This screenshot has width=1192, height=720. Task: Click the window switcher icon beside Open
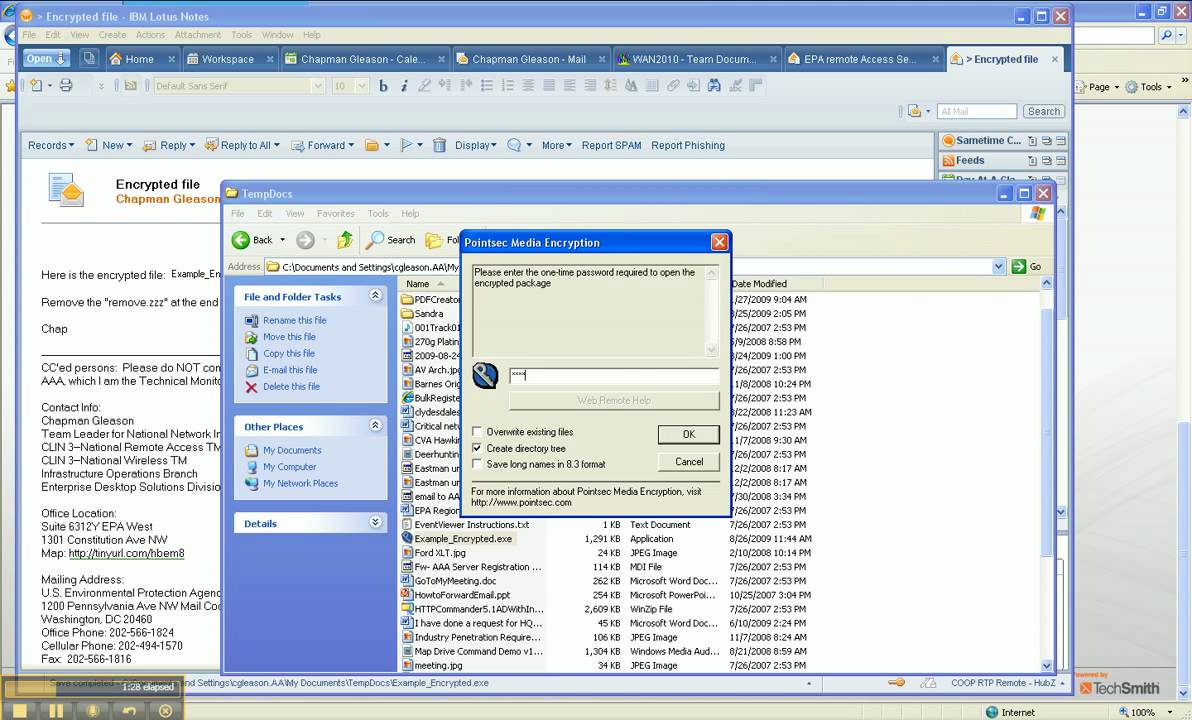(89, 59)
